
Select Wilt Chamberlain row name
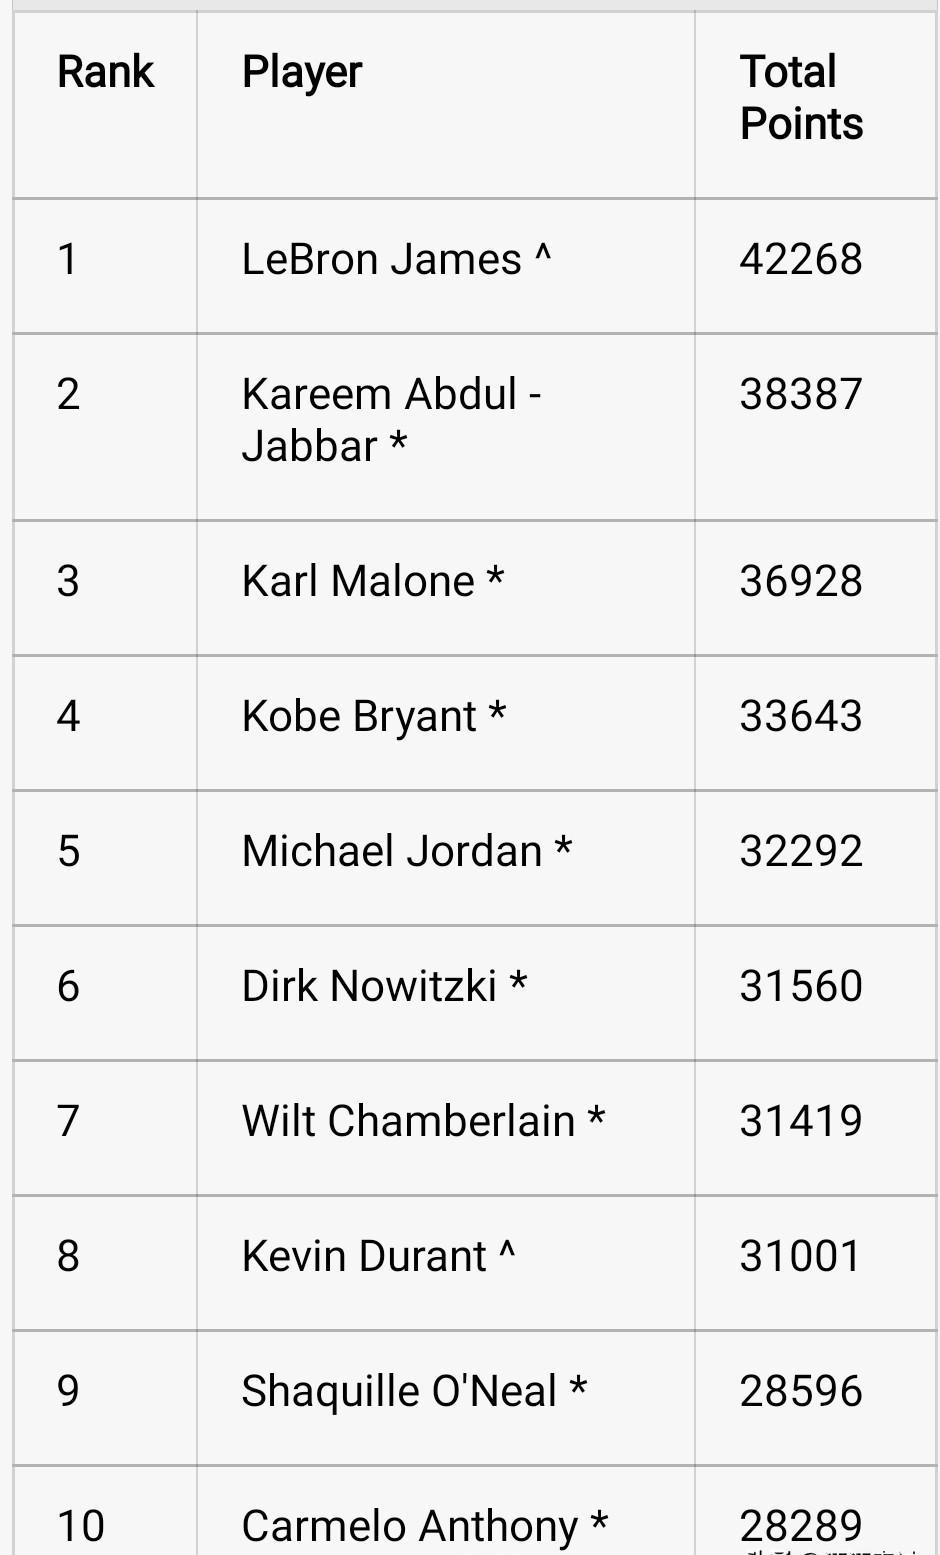[408, 1121]
